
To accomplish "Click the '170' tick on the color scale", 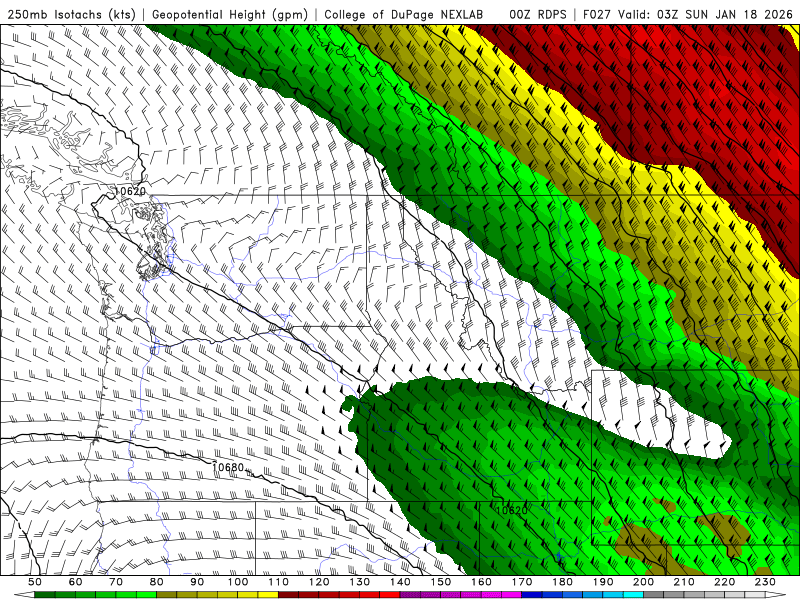I will (x=522, y=582).
